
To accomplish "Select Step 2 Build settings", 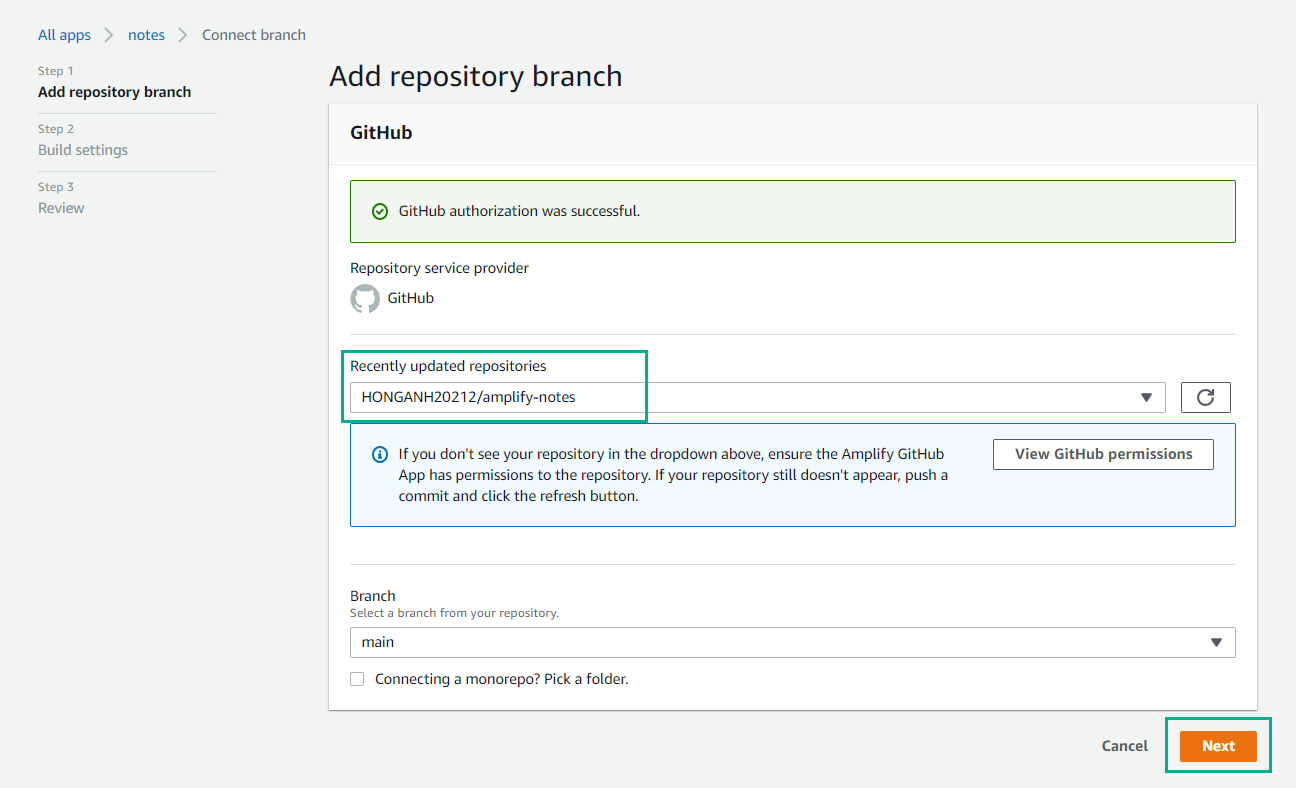I will point(83,150).
